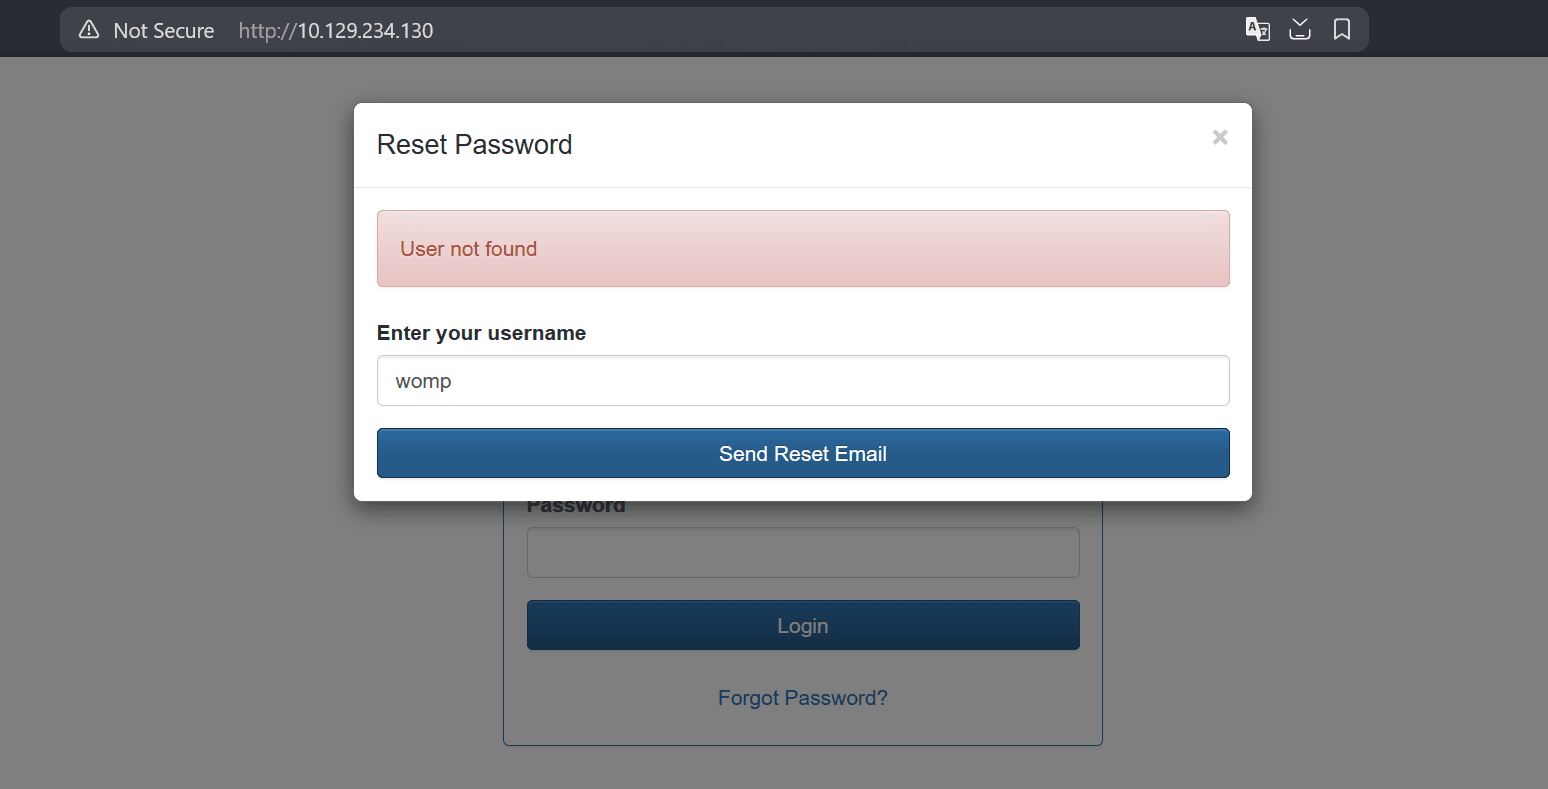Open the page translate icon
The height and width of the screenshot is (789, 1548).
pyautogui.click(x=1257, y=30)
